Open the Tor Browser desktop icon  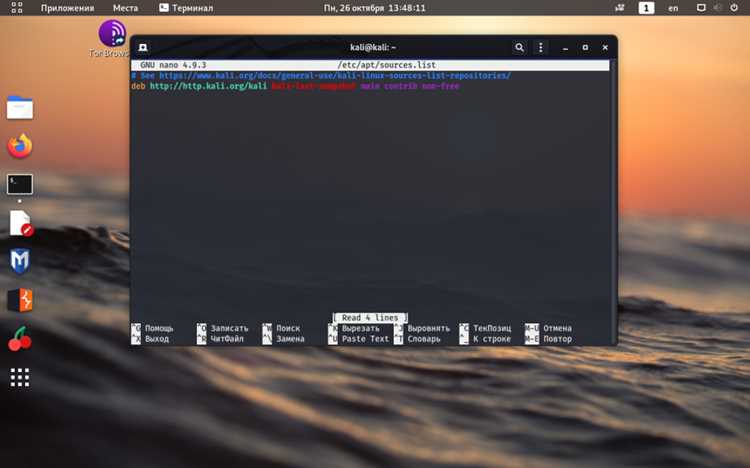pos(112,33)
